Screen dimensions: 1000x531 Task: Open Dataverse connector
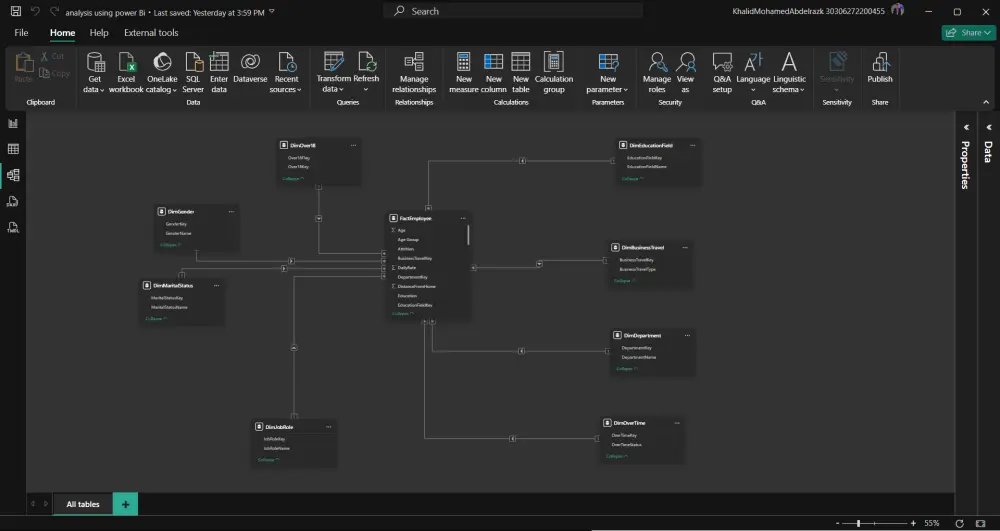coord(250,68)
